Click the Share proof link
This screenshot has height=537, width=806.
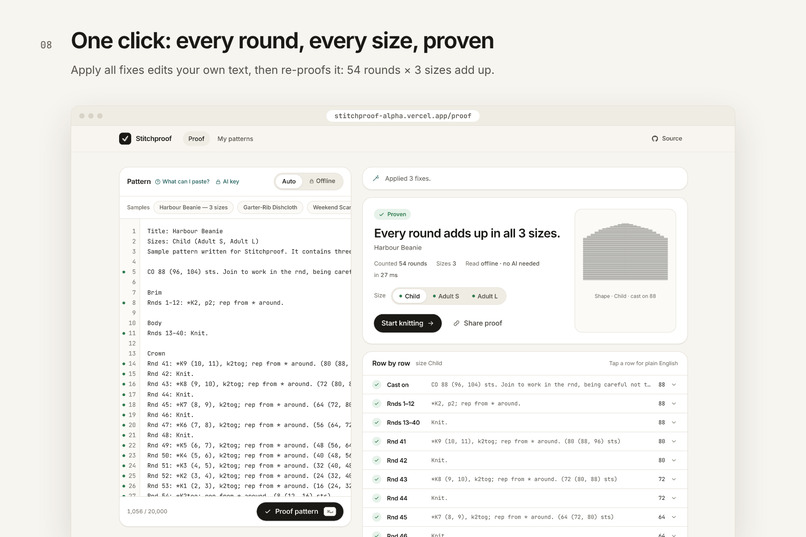(478, 323)
